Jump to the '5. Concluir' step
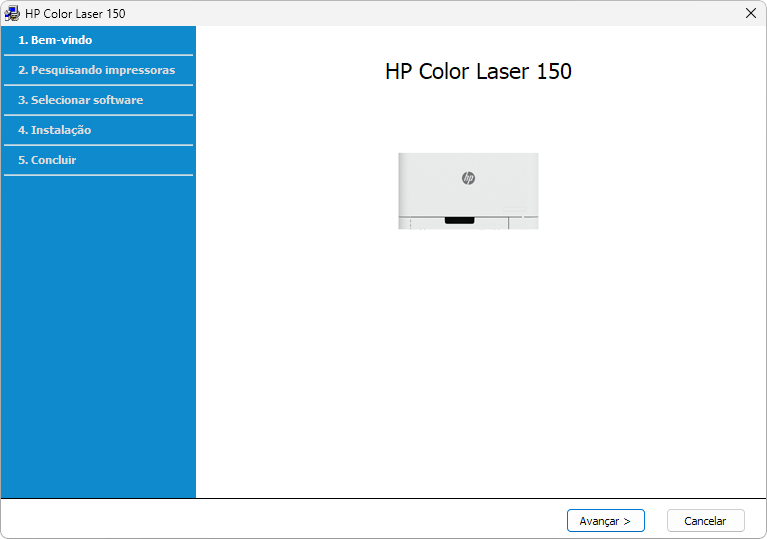Screen dimensions: 767x539 point(47,160)
